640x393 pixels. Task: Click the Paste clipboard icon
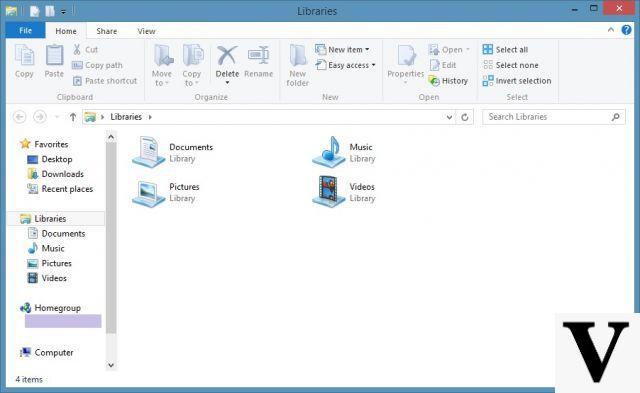54,55
